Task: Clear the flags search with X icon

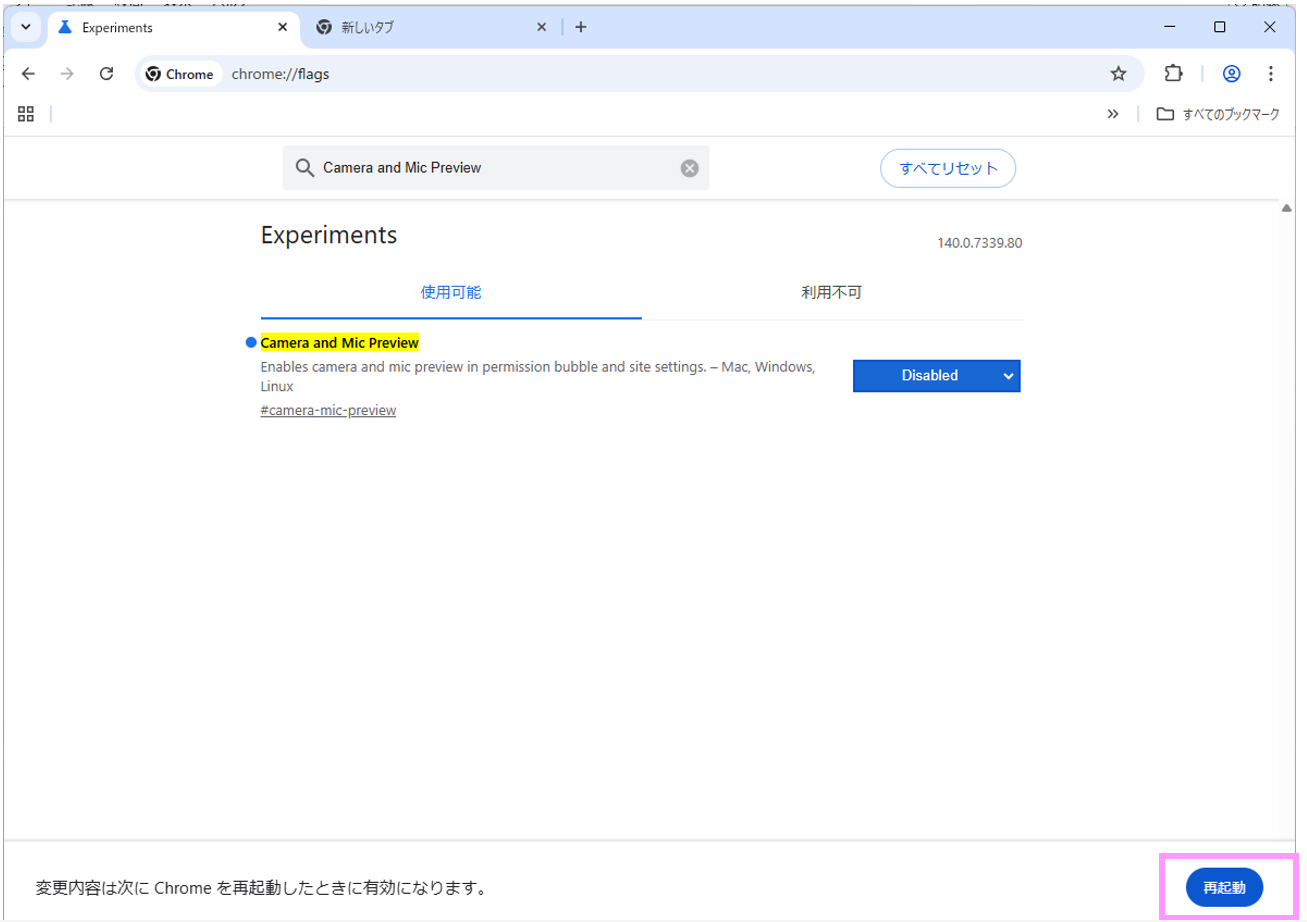Action: coord(689,168)
